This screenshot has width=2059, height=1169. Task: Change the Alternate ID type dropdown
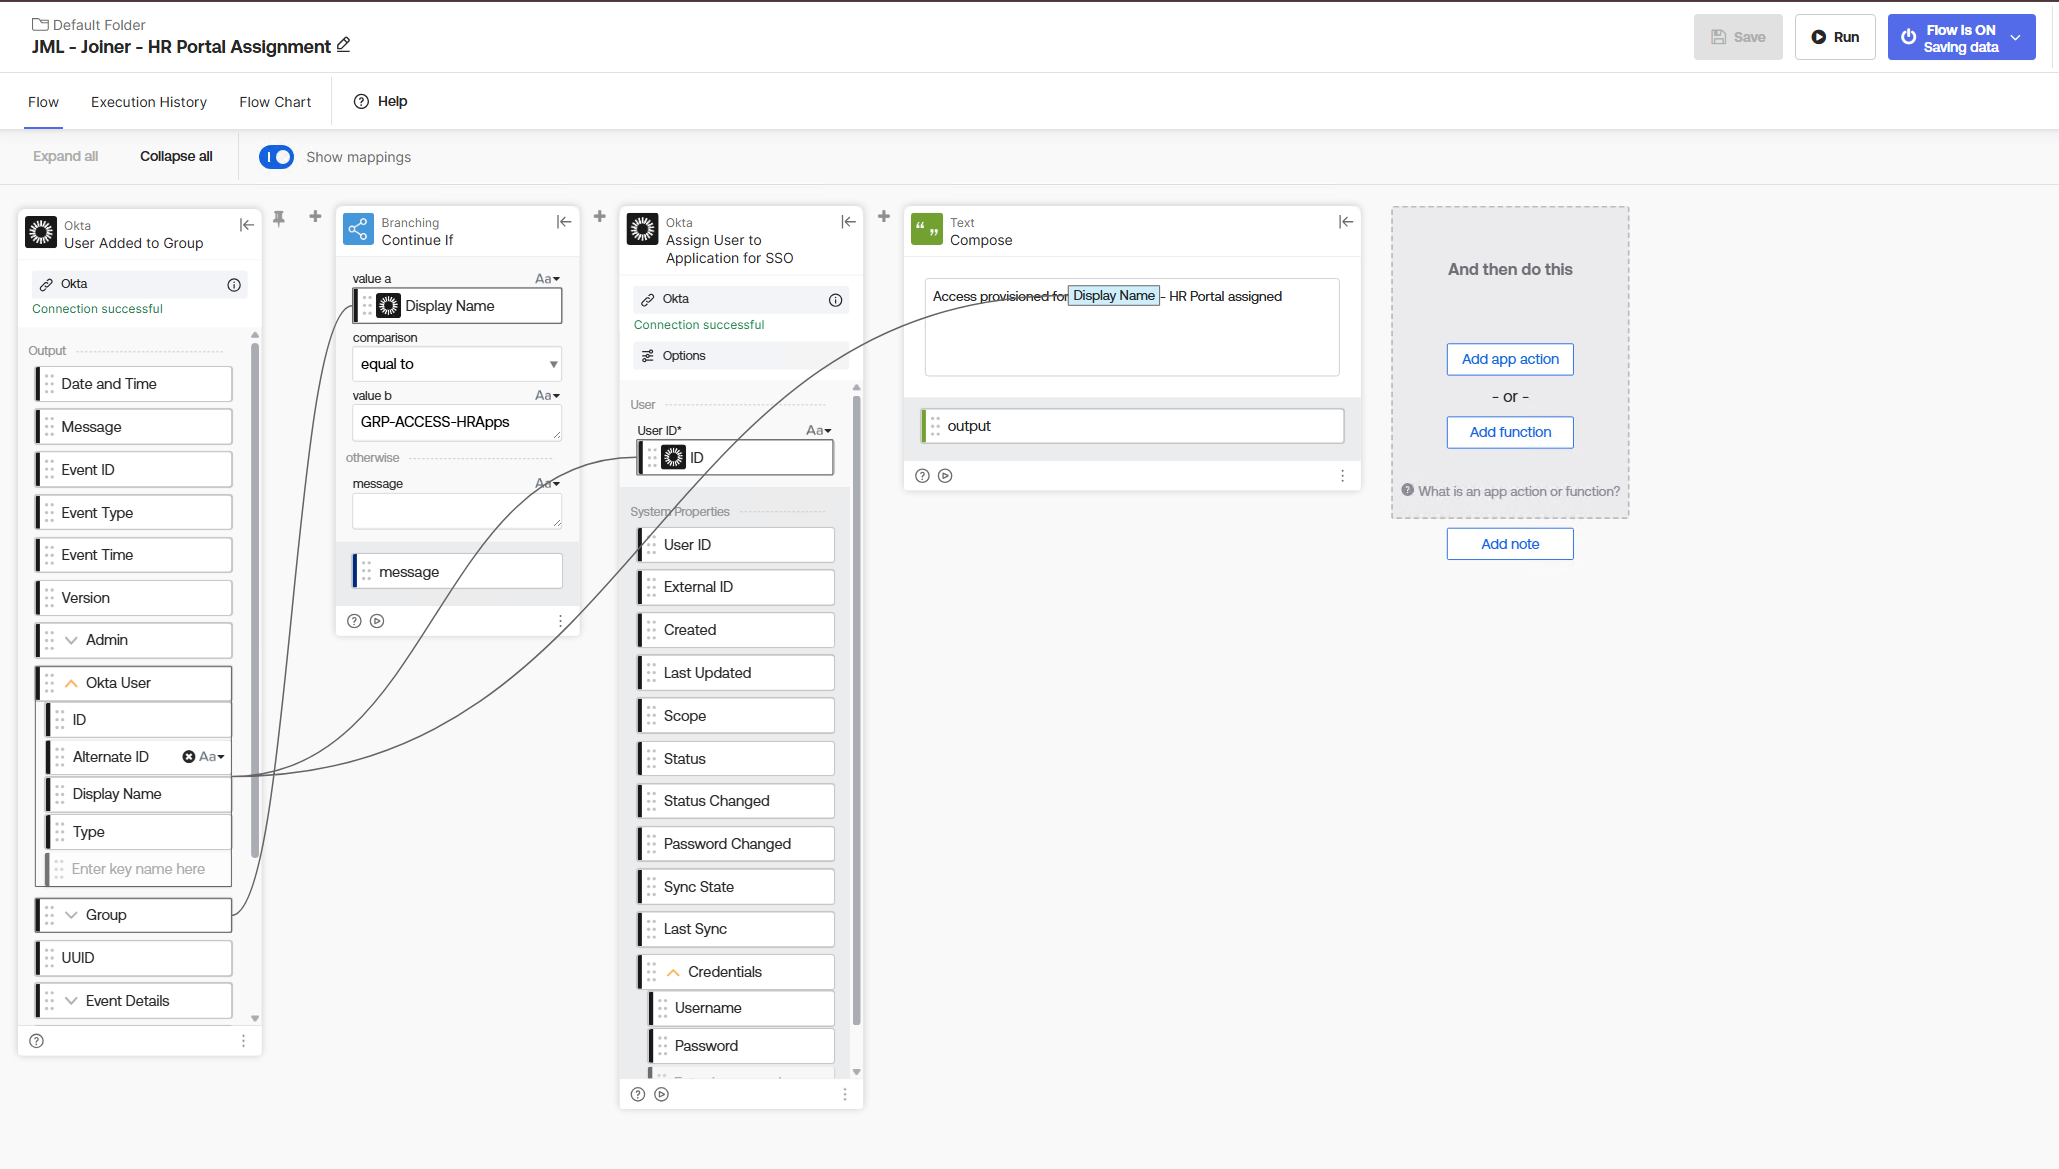(211, 757)
